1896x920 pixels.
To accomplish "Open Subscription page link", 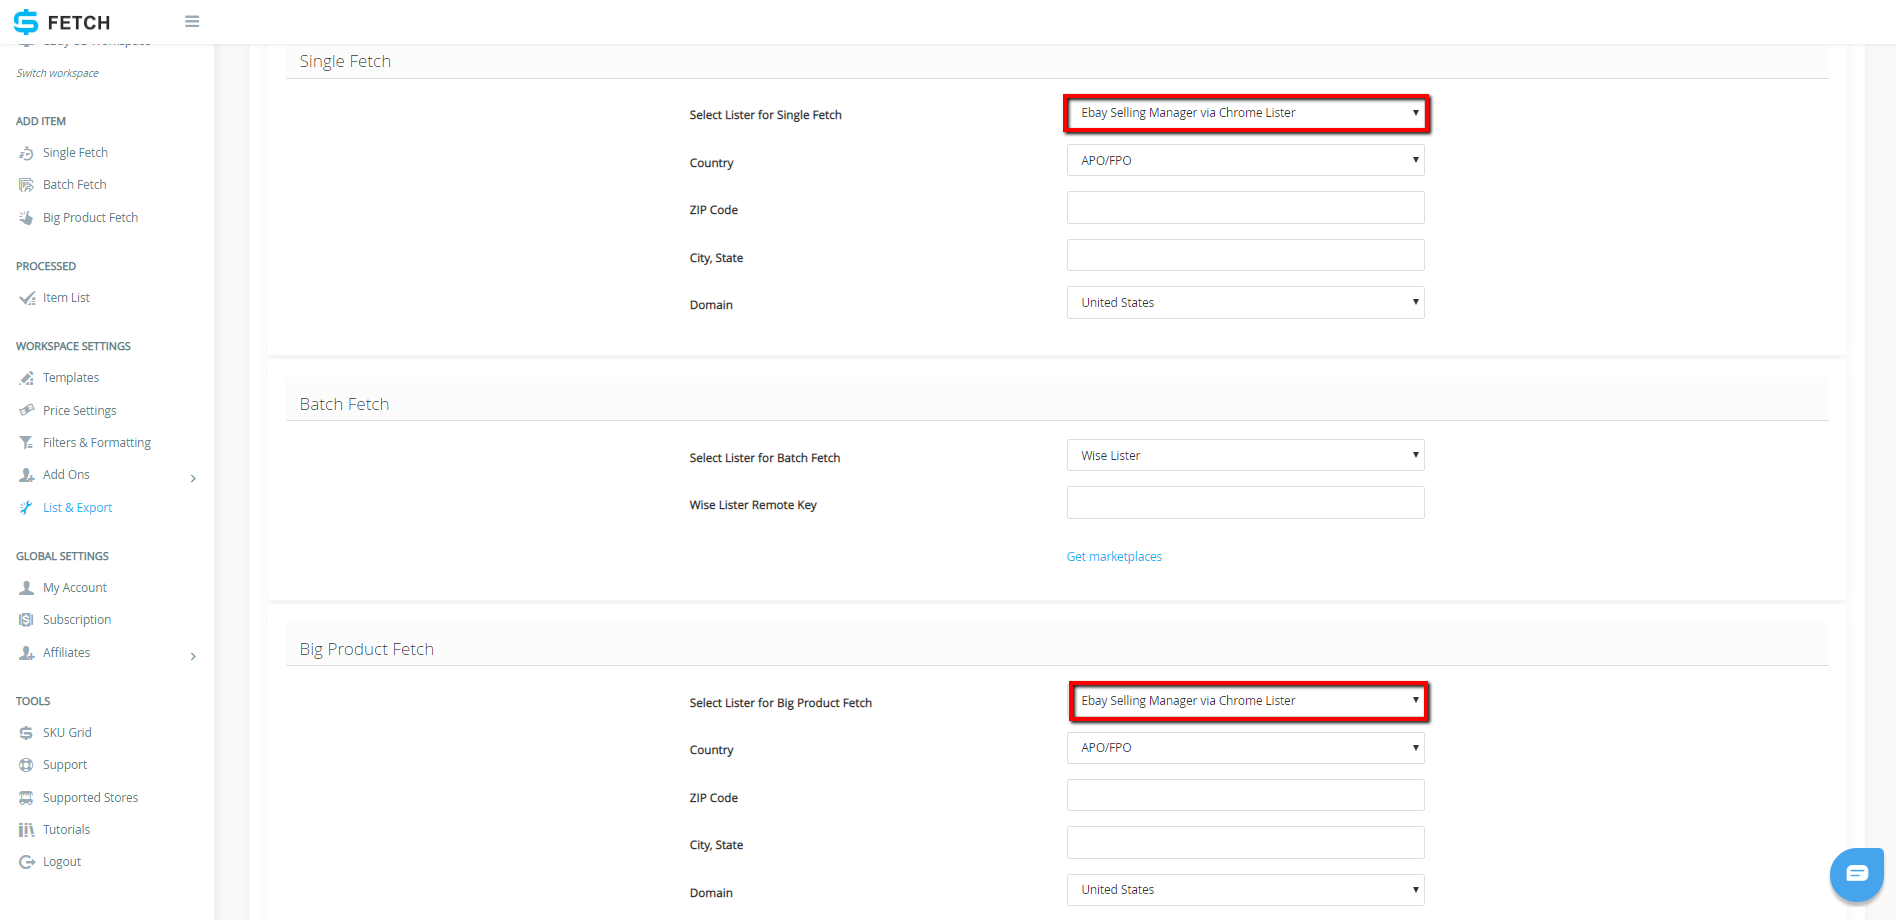I will [x=77, y=620].
